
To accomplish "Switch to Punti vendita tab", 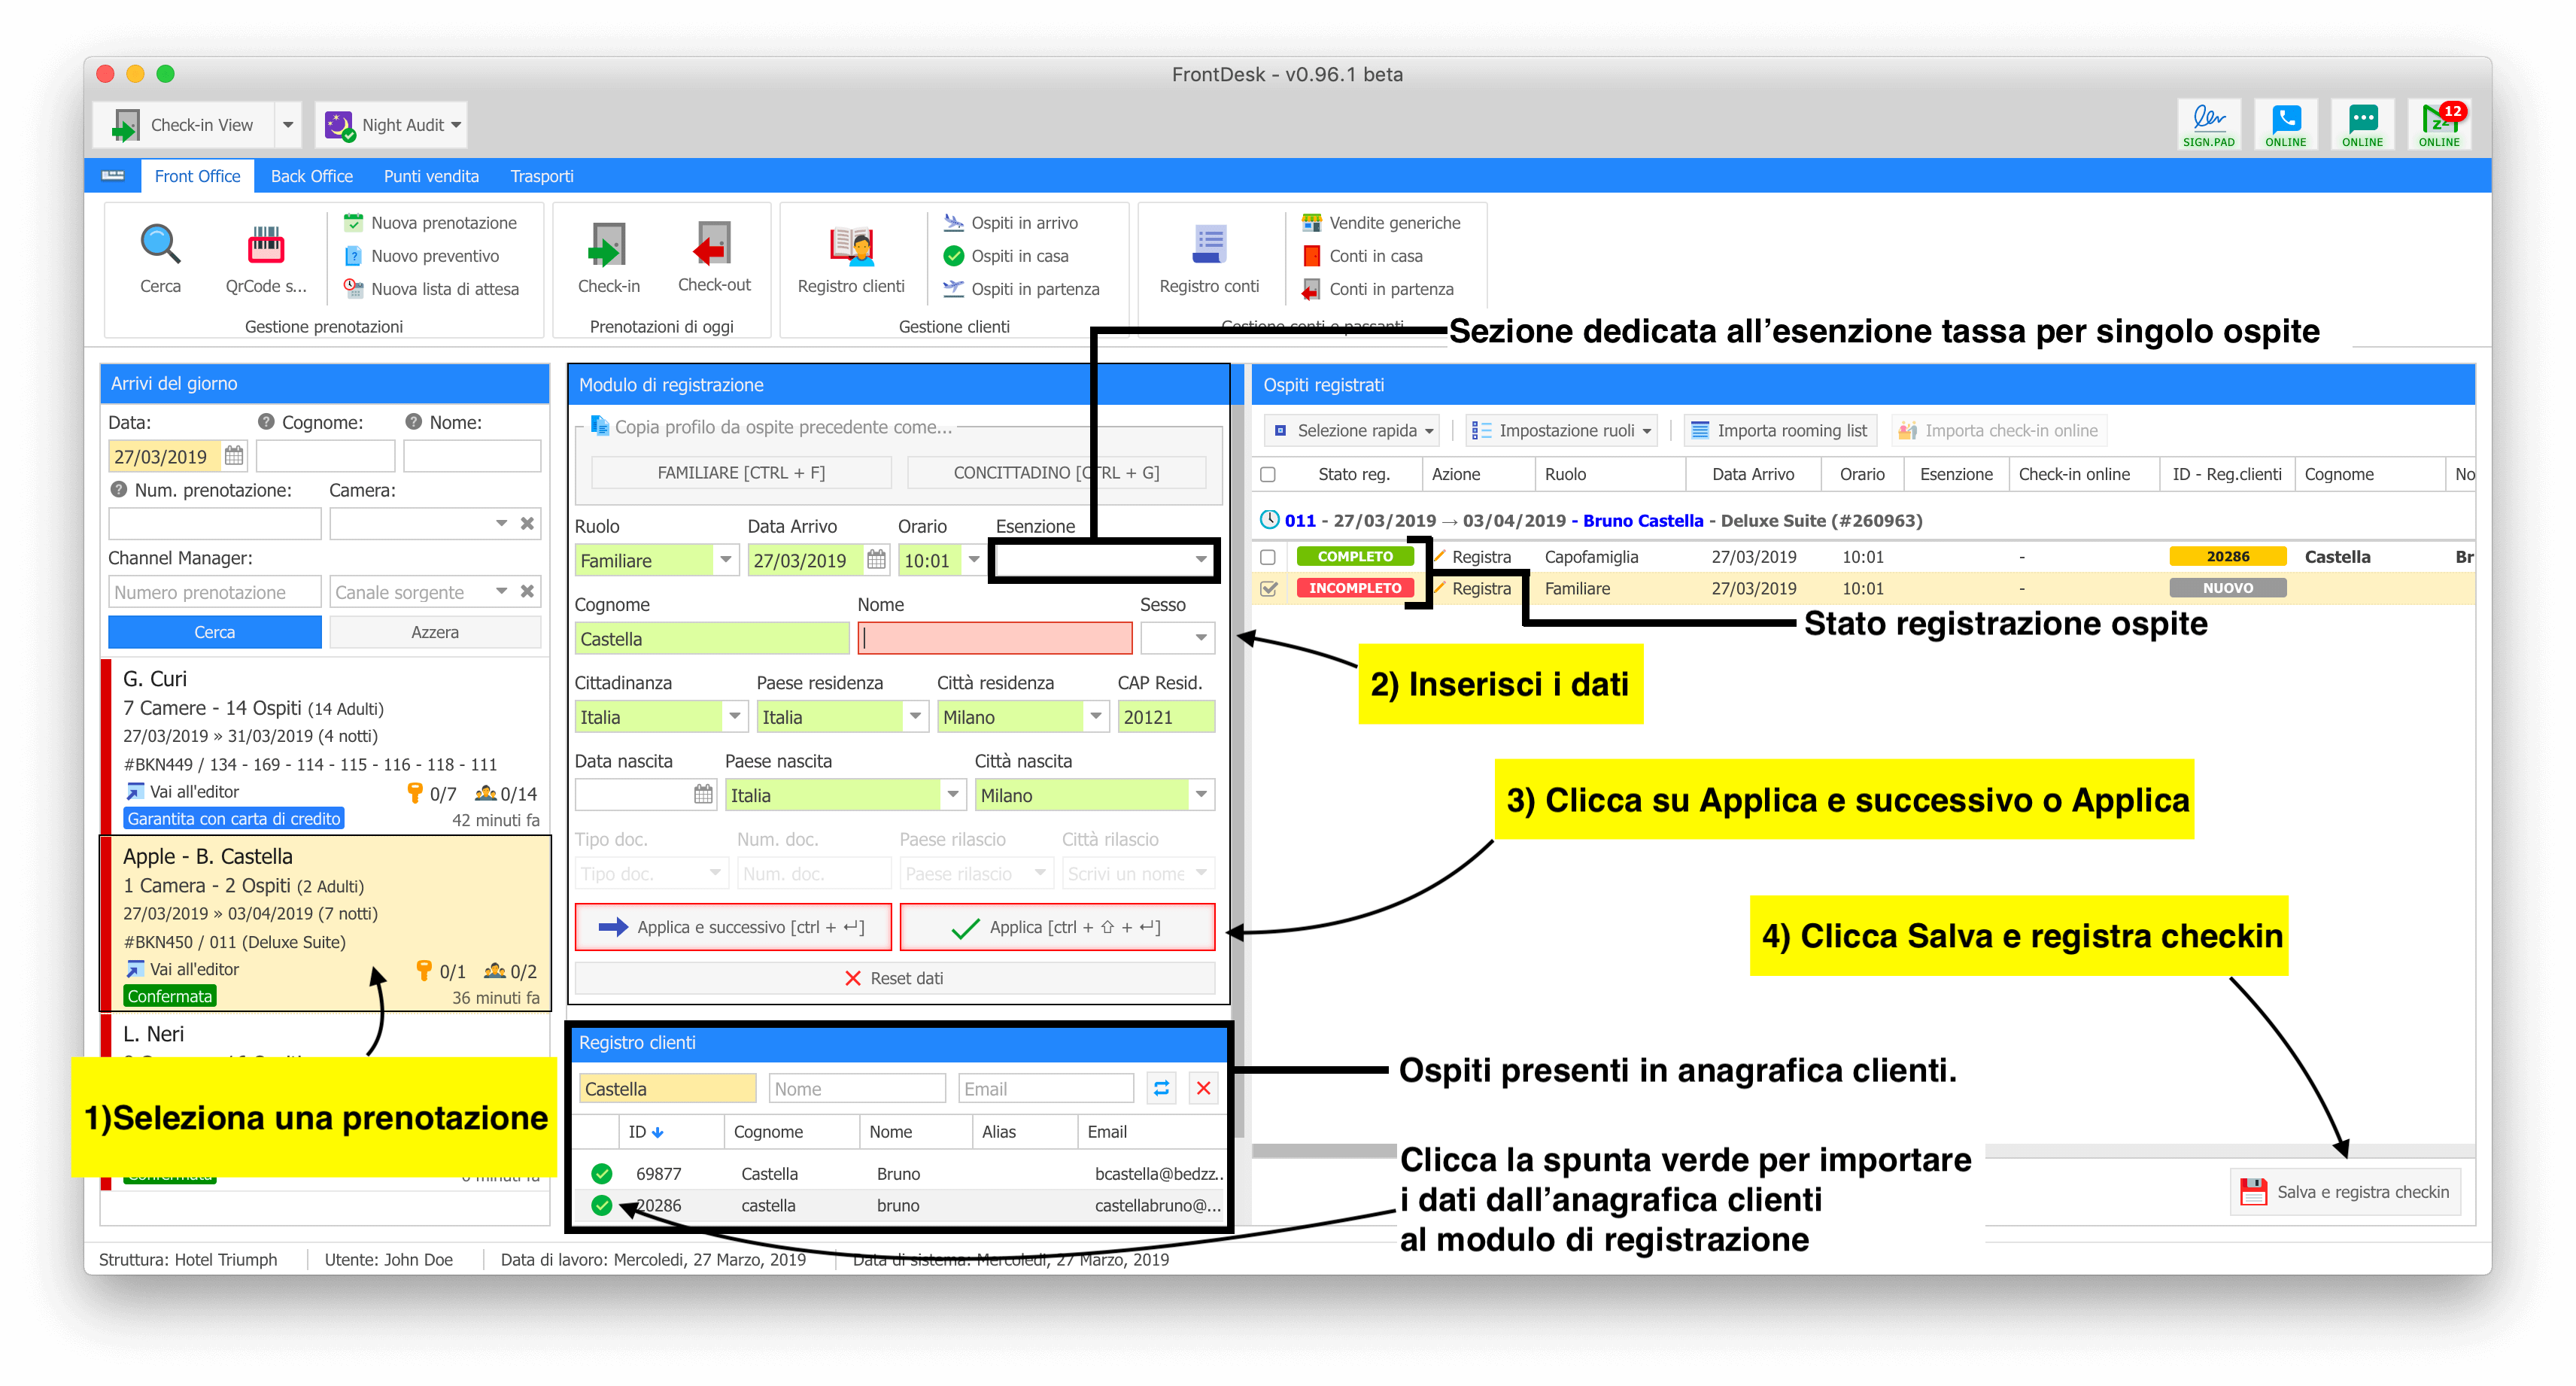I will (431, 176).
